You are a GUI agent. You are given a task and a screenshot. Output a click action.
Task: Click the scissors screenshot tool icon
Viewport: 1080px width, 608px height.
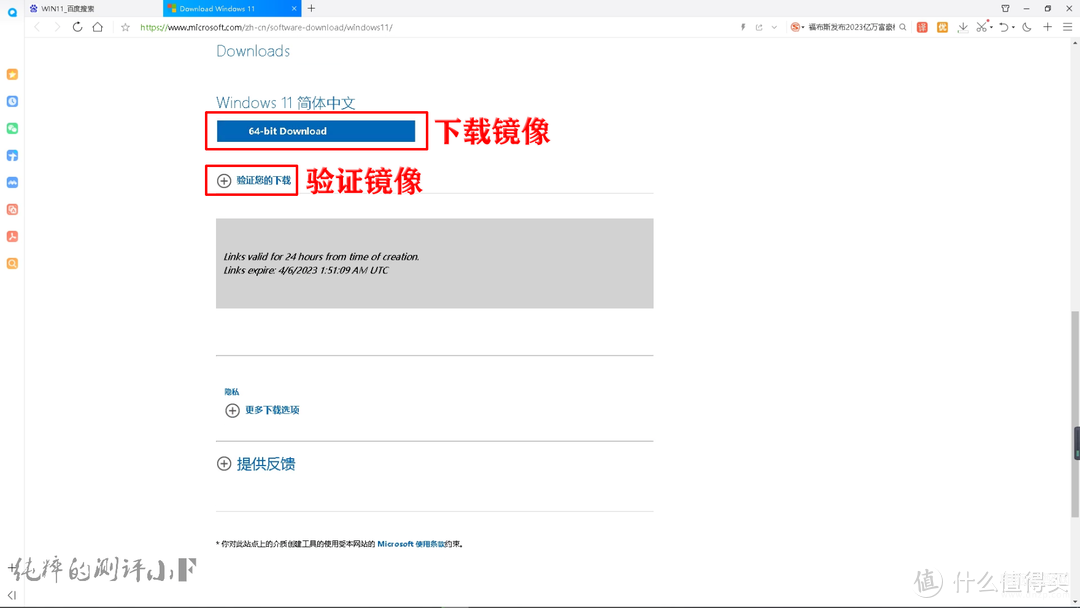982,28
